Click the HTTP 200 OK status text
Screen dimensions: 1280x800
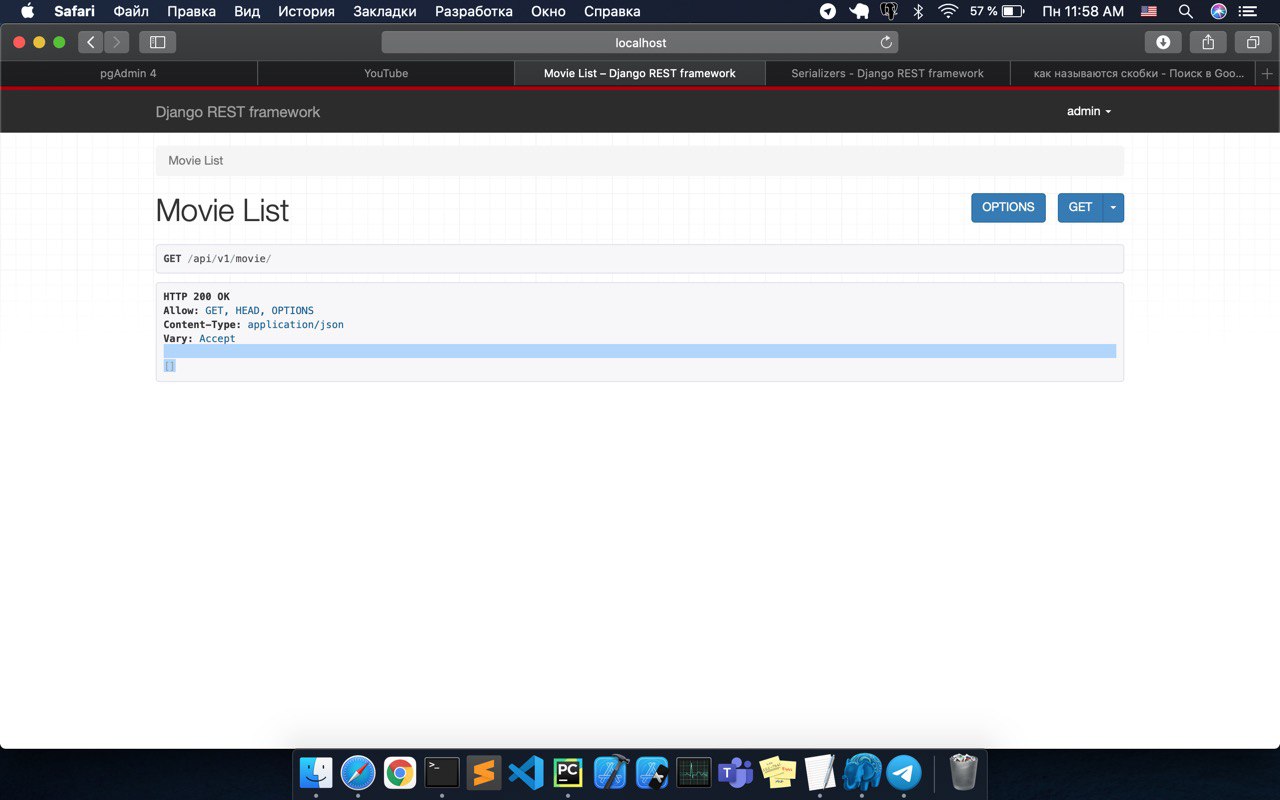point(196,297)
